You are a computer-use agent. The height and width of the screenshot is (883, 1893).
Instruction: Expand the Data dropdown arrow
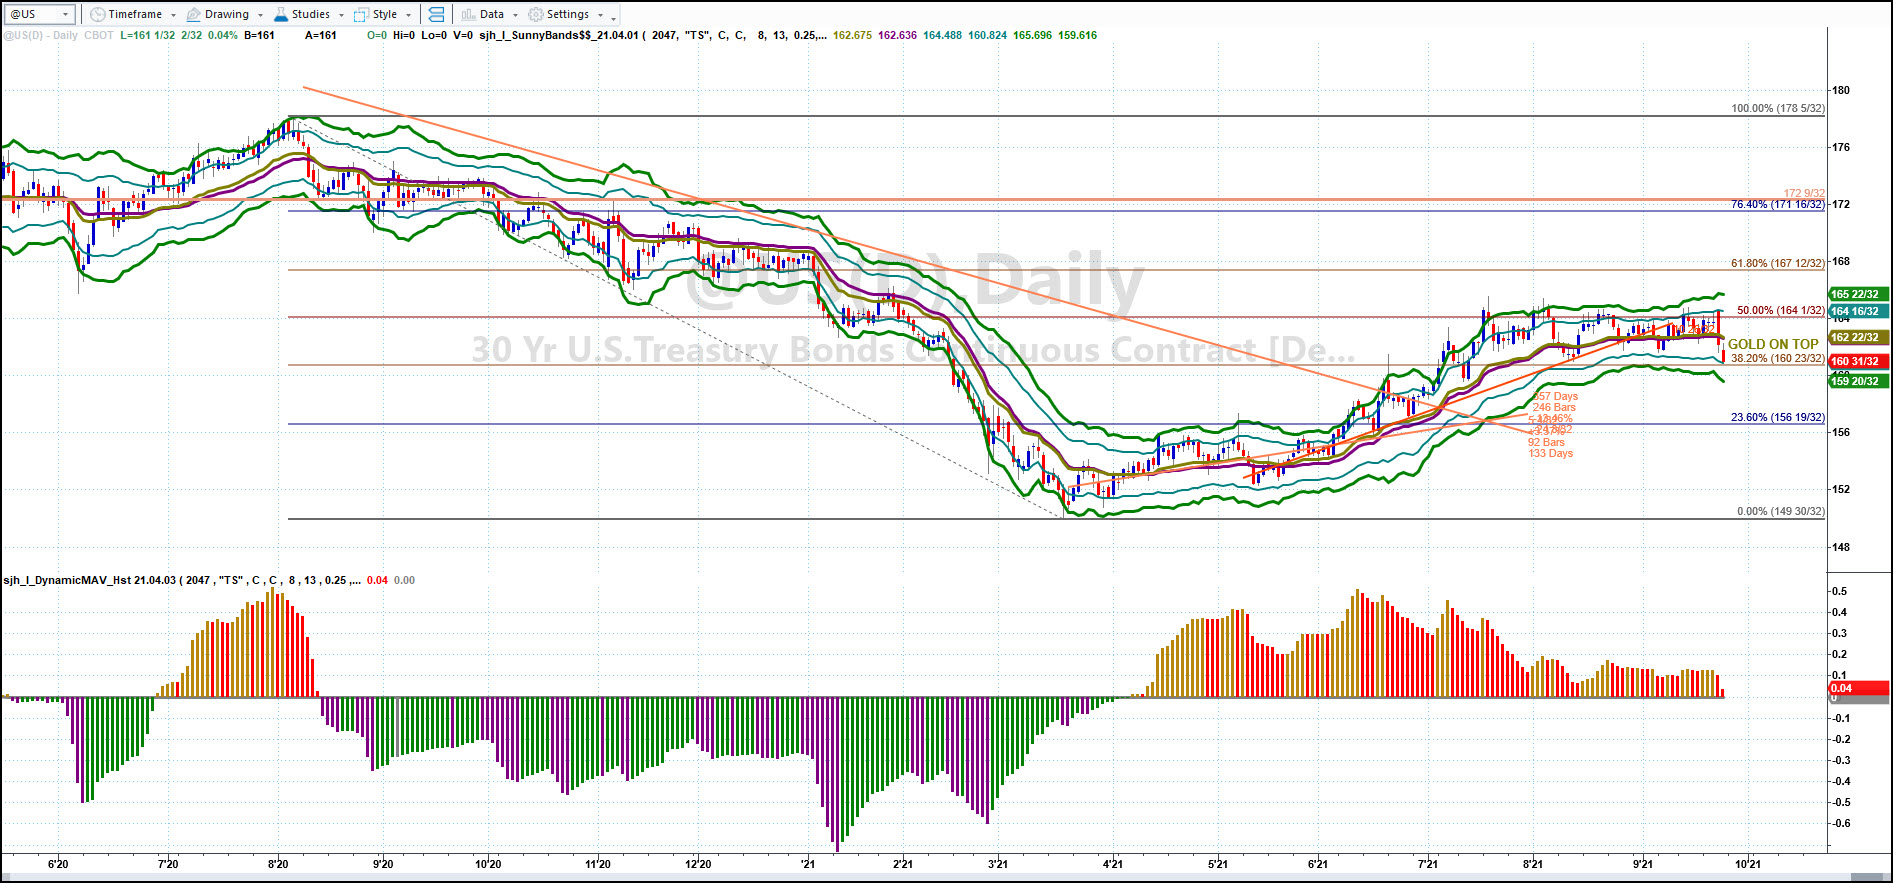(515, 15)
